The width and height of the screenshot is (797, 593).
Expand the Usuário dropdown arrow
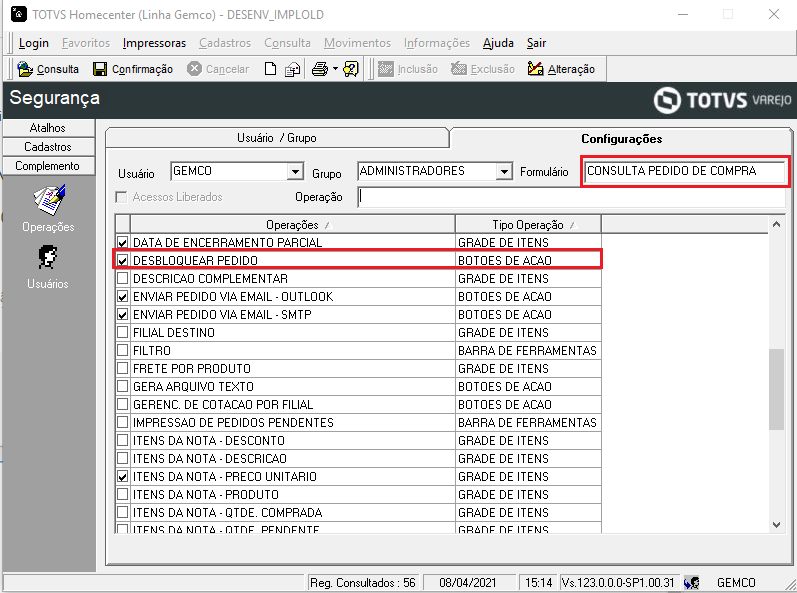[295, 172]
